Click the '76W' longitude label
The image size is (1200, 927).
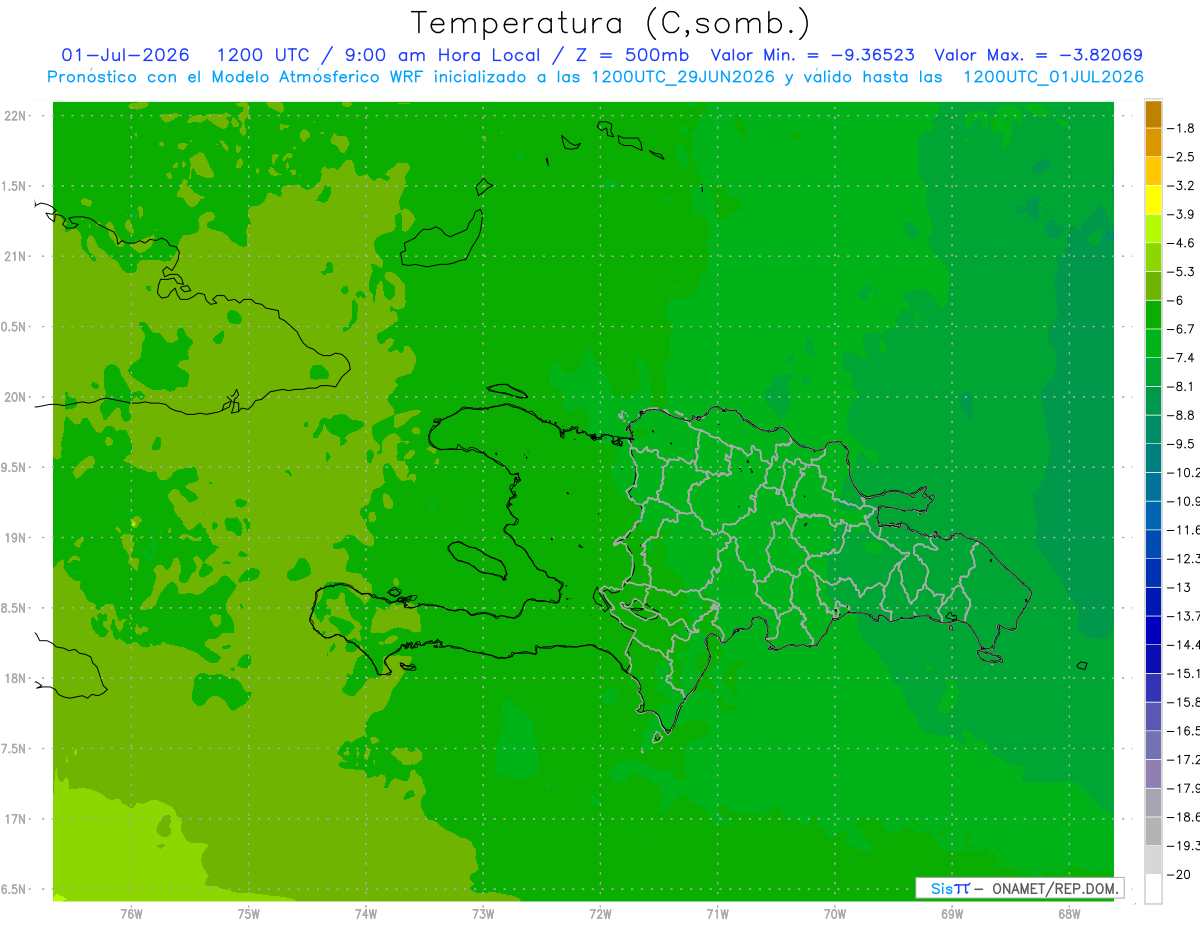pyautogui.click(x=131, y=914)
